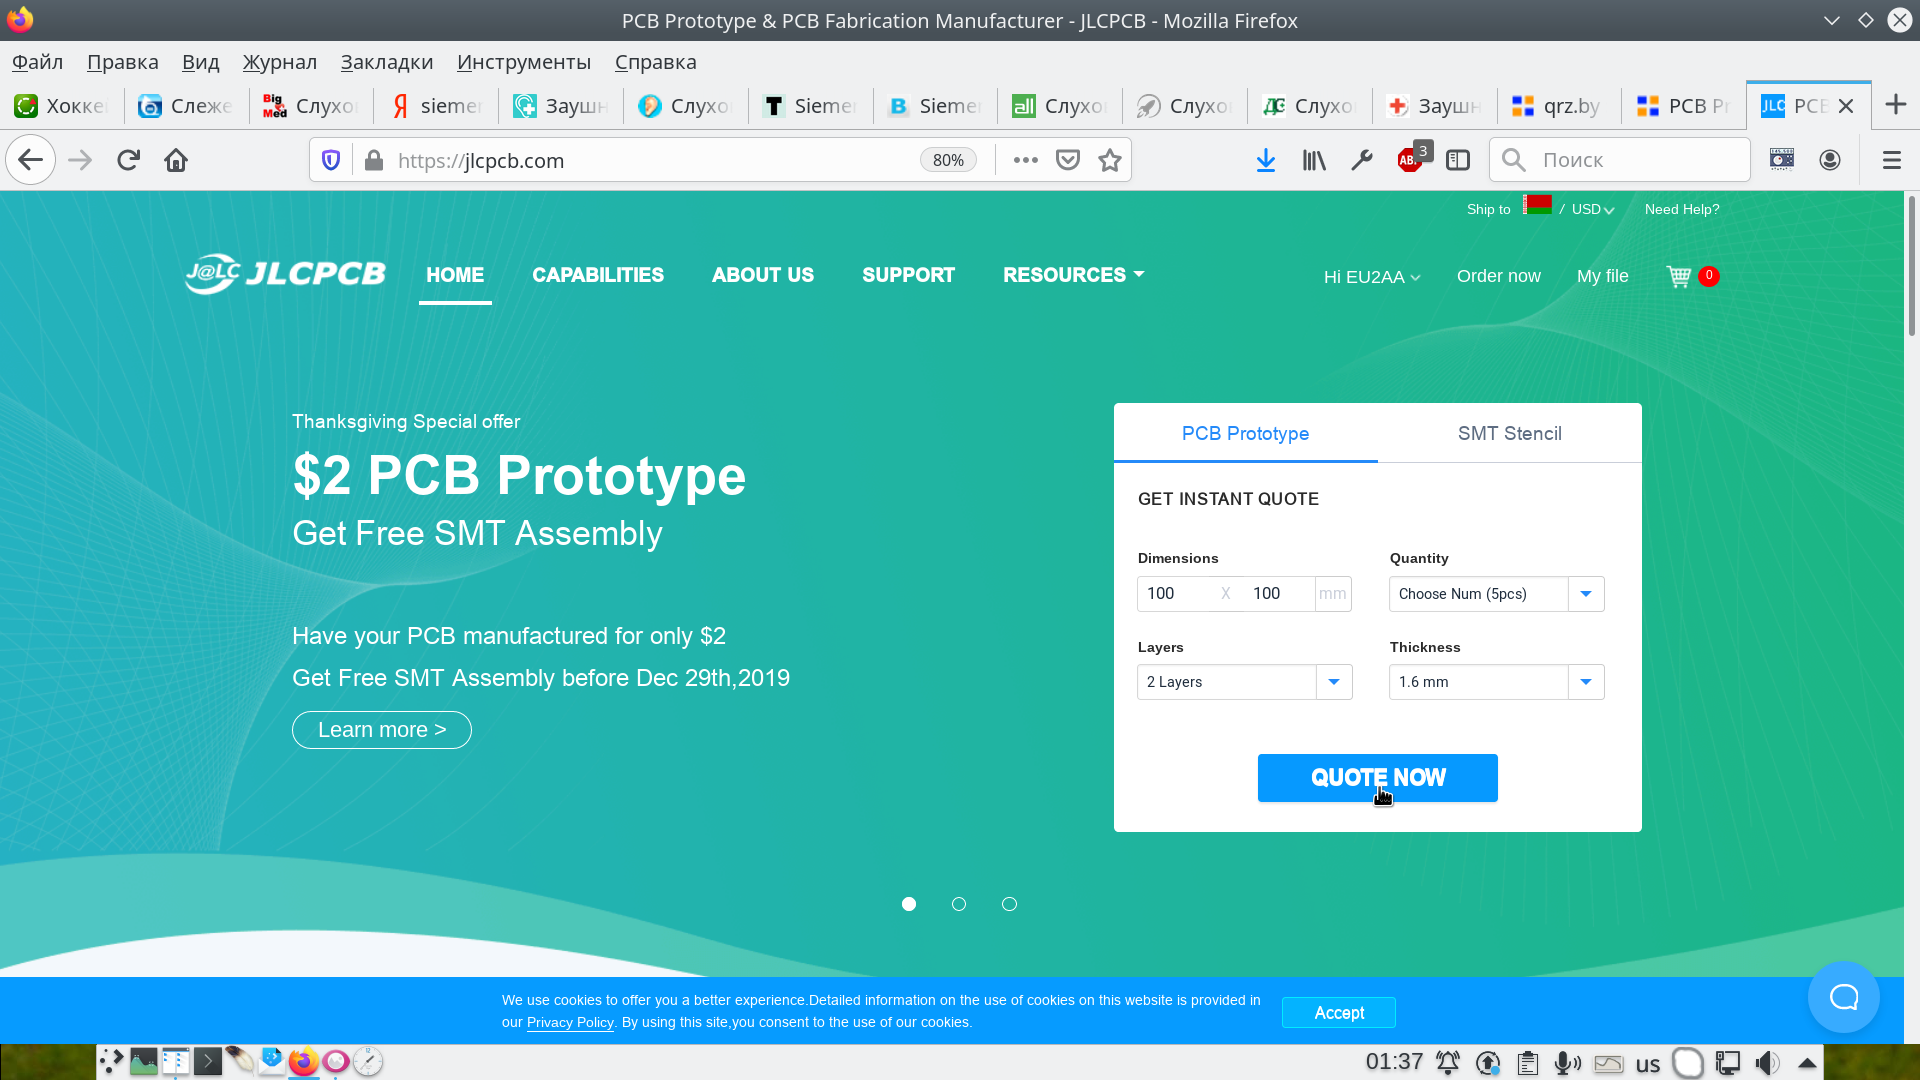Open the USD currency dropdown
The image size is (1920, 1080).
(x=1593, y=209)
